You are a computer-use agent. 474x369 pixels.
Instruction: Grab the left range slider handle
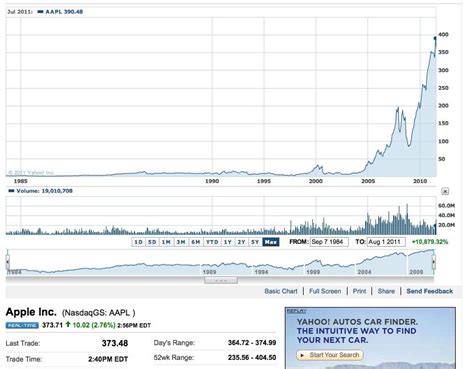tap(8, 262)
